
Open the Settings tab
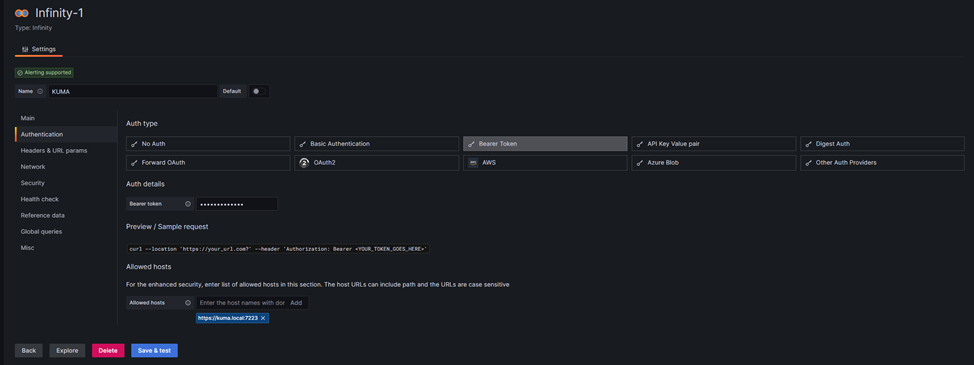[39, 49]
